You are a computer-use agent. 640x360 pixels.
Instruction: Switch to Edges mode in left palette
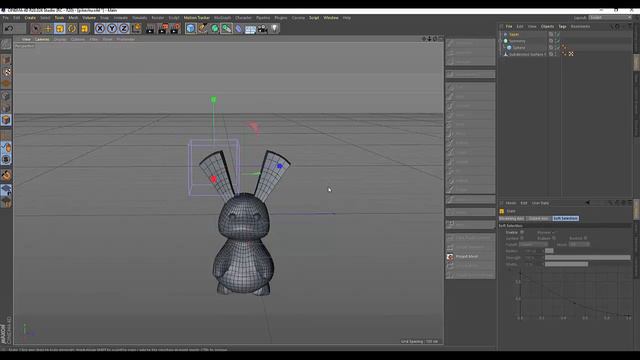click(x=6, y=108)
